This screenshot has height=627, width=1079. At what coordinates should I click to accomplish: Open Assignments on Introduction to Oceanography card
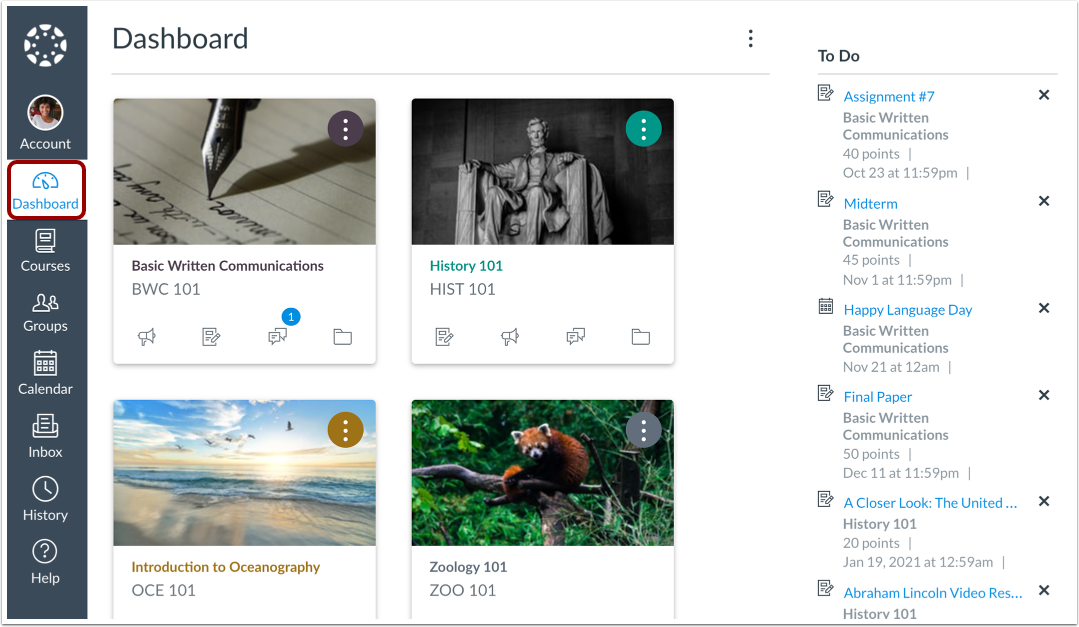[x=211, y=624]
